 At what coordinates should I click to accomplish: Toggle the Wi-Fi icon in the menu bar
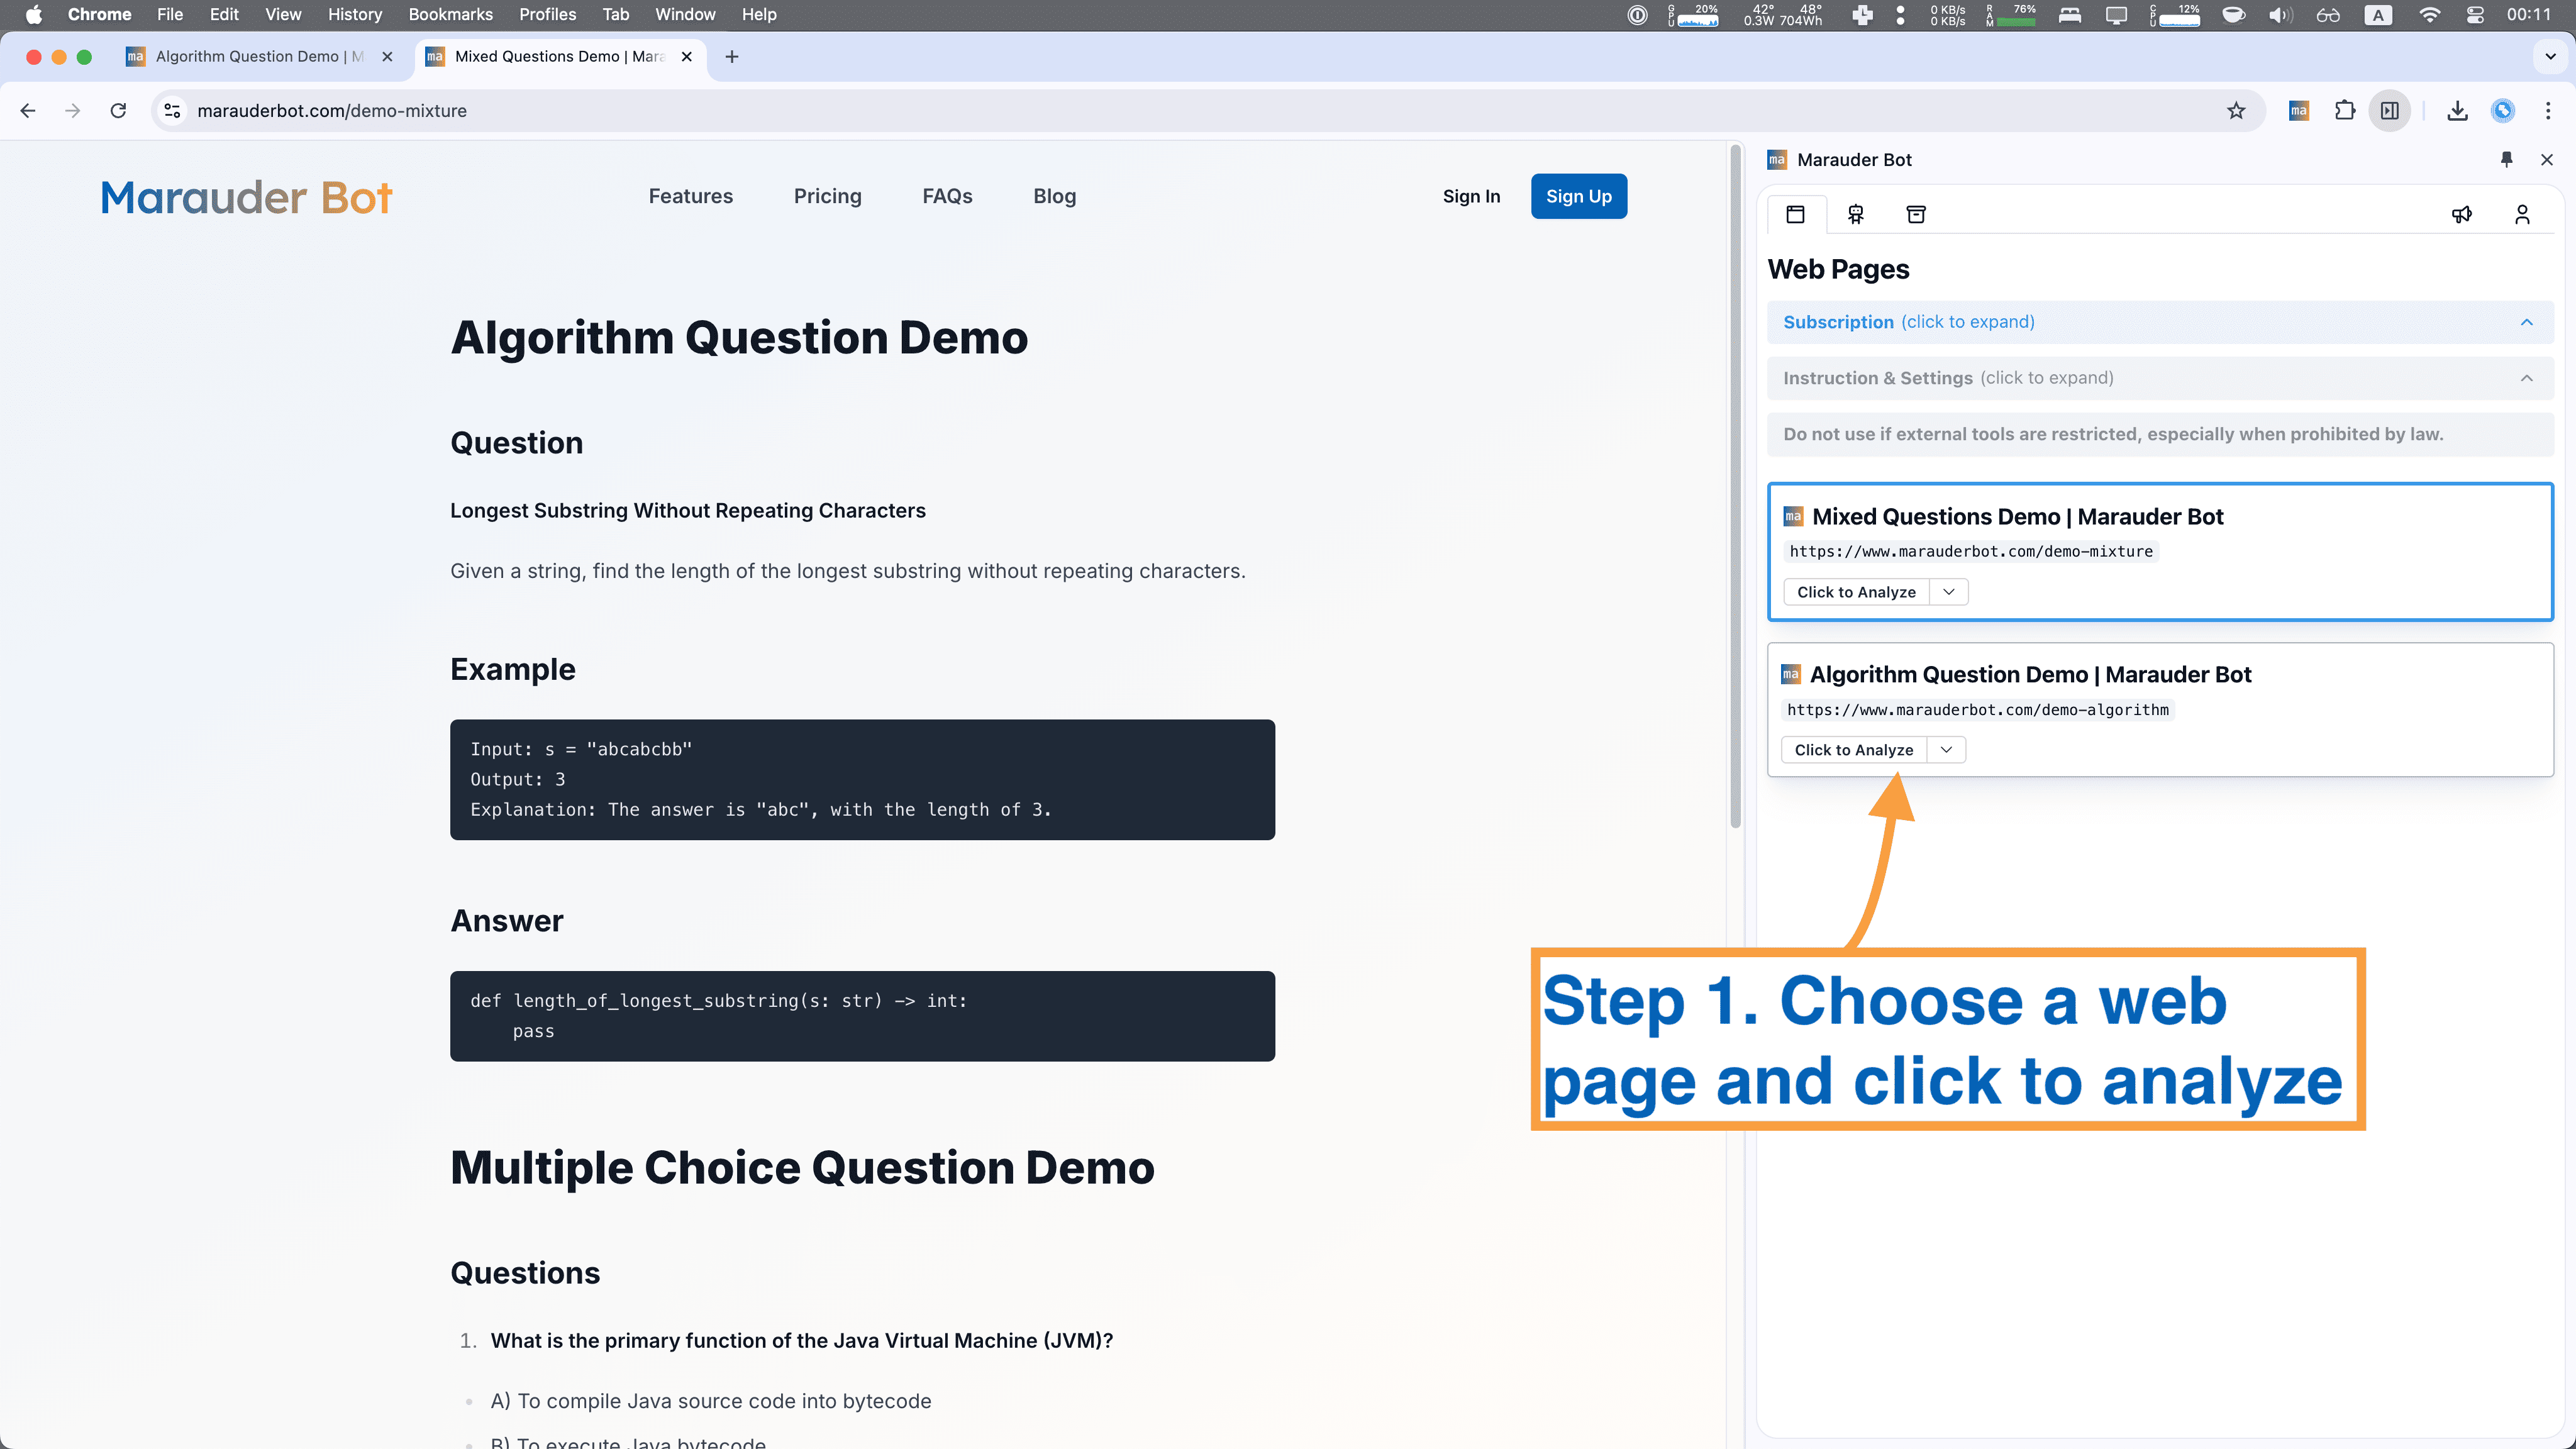coord(2430,15)
